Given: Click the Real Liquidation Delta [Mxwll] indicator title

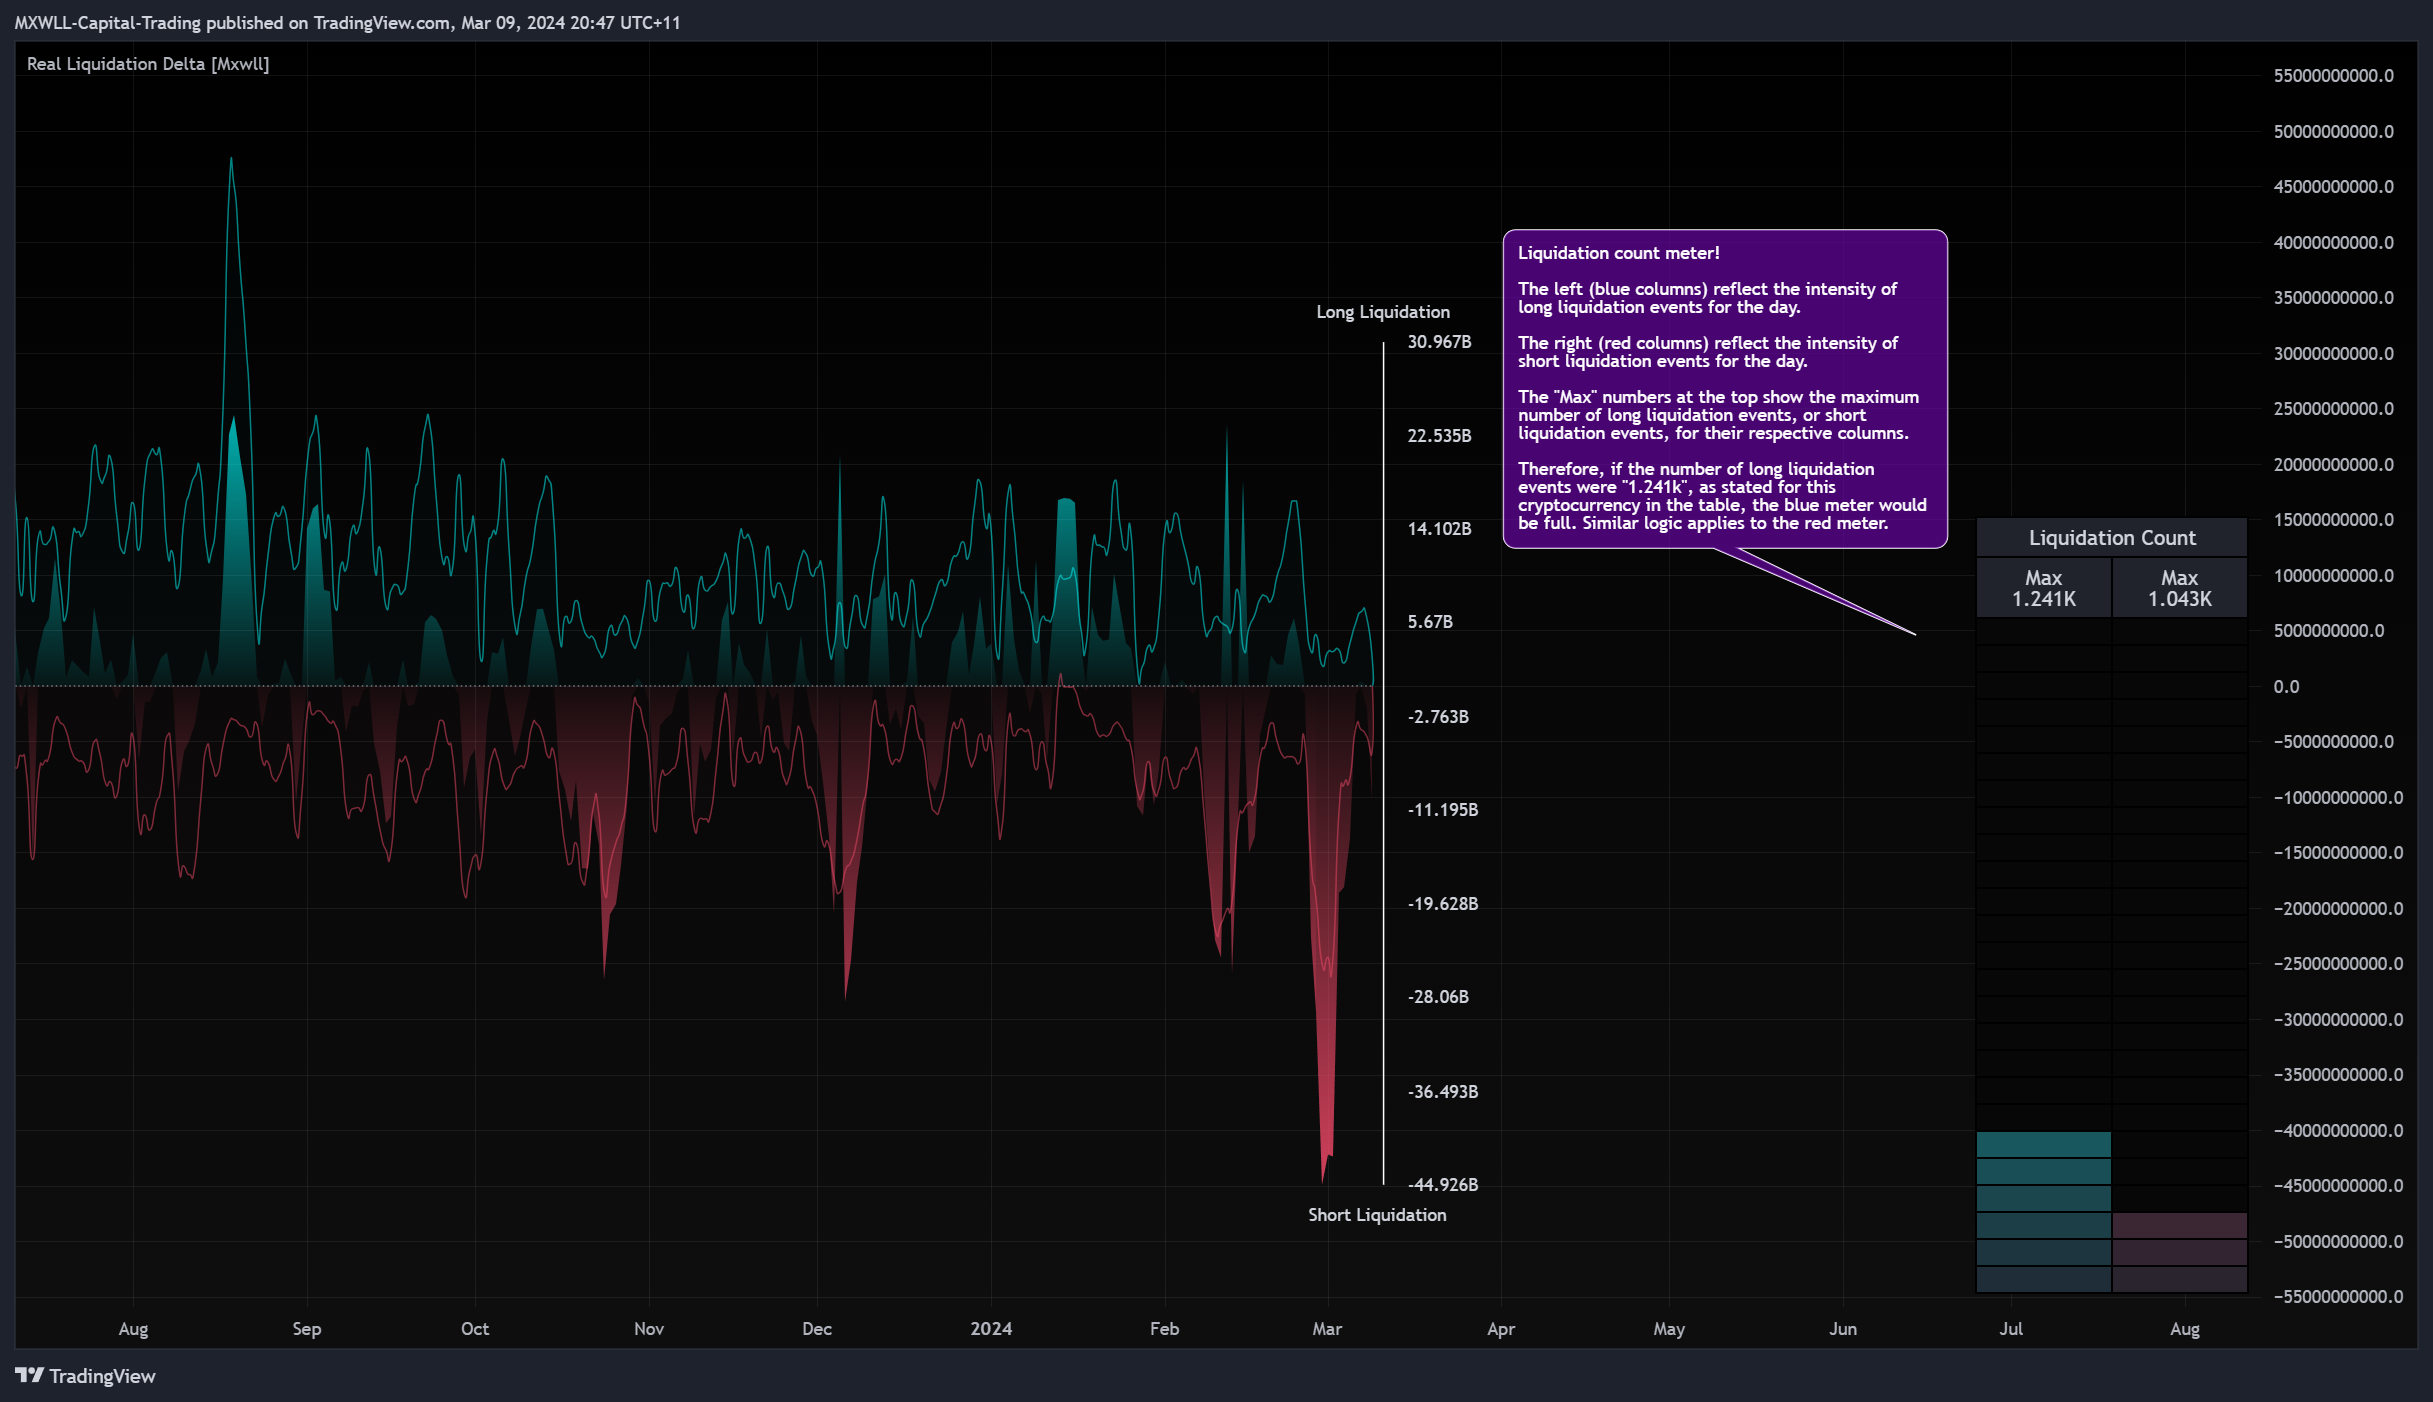Looking at the screenshot, I should [x=148, y=64].
